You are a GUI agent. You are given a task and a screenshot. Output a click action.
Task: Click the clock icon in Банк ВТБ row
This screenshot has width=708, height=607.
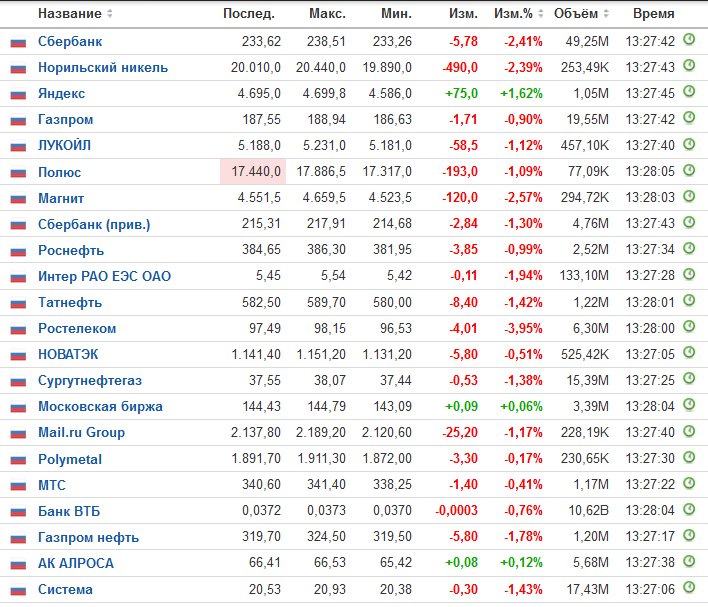pyautogui.click(x=689, y=509)
